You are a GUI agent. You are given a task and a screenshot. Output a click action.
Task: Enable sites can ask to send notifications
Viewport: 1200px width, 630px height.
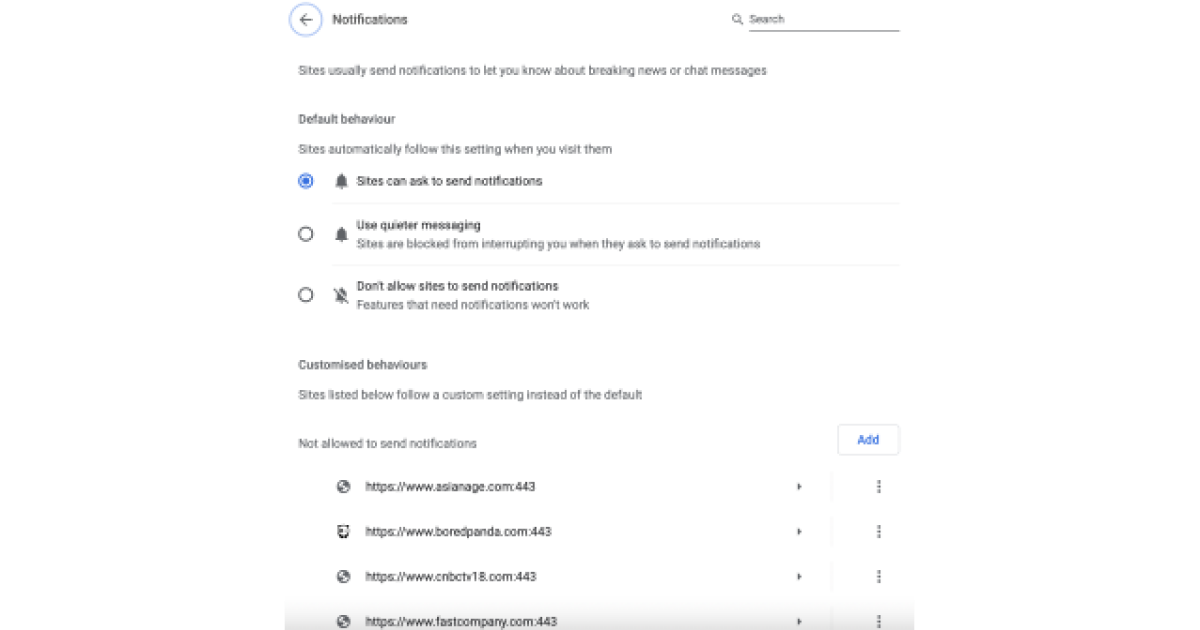tap(306, 181)
